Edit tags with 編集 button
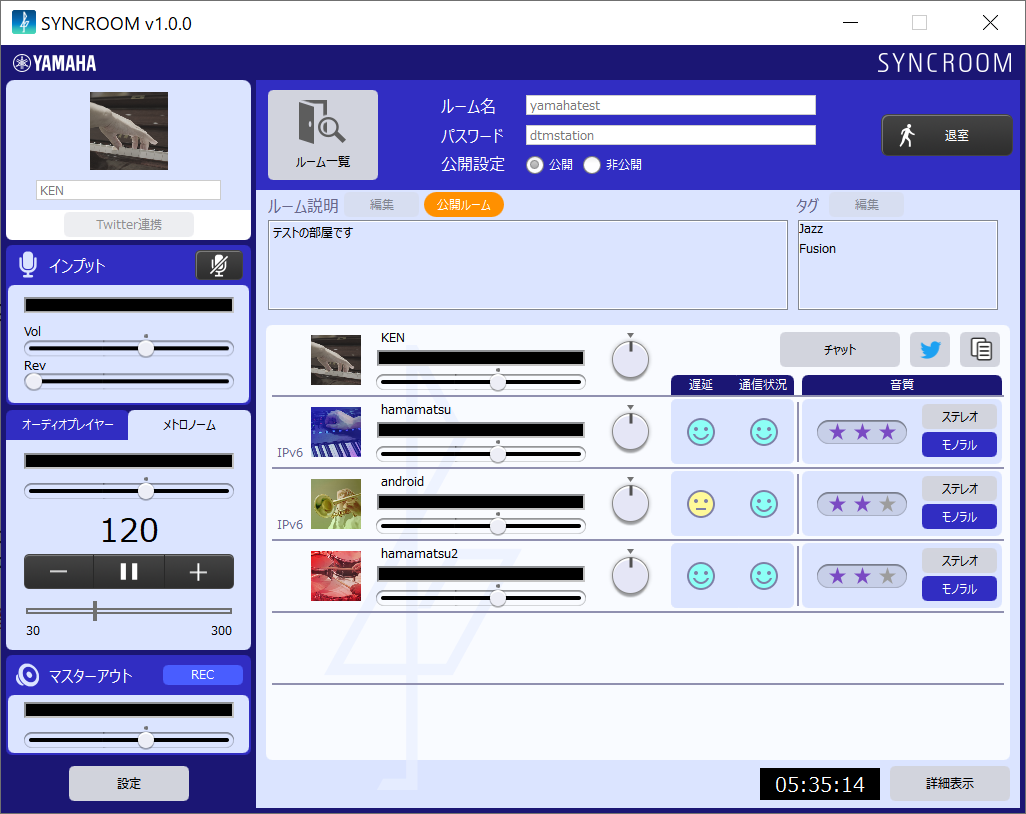 866,205
